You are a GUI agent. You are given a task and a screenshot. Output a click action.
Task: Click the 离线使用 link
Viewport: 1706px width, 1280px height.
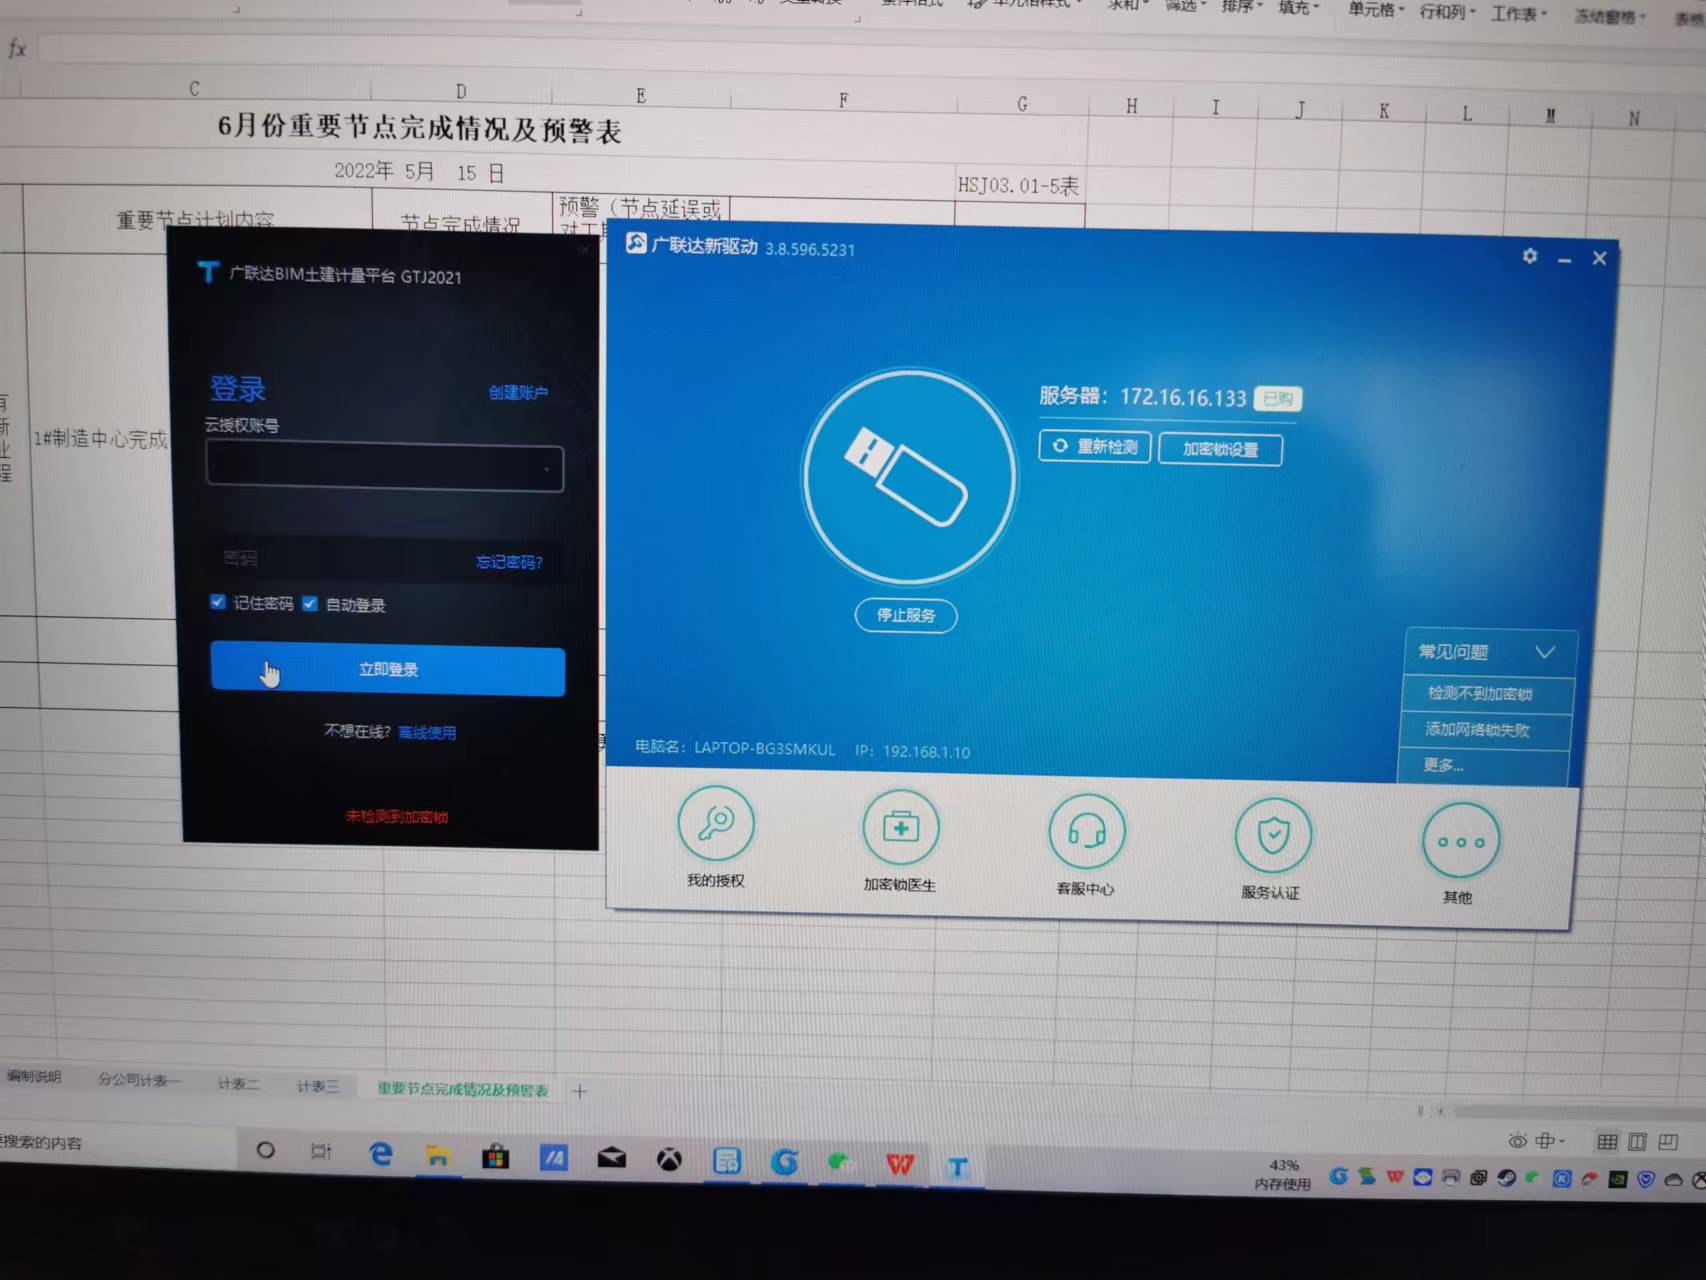(427, 733)
